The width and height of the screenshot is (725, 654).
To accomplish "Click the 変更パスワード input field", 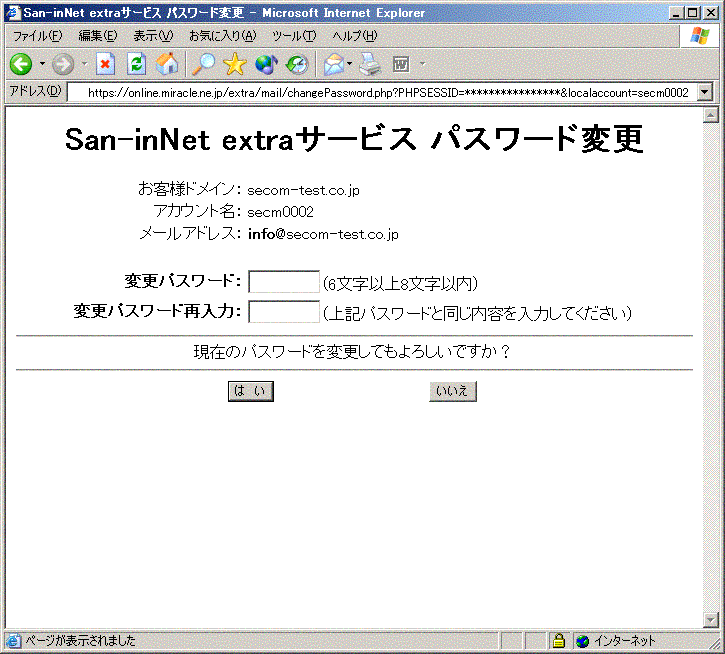I will (283, 282).
